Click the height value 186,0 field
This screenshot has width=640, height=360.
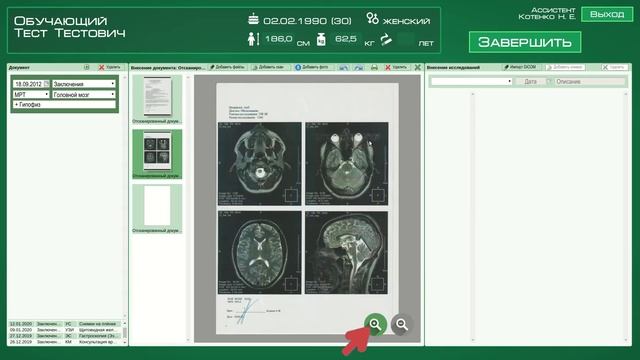point(279,39)
